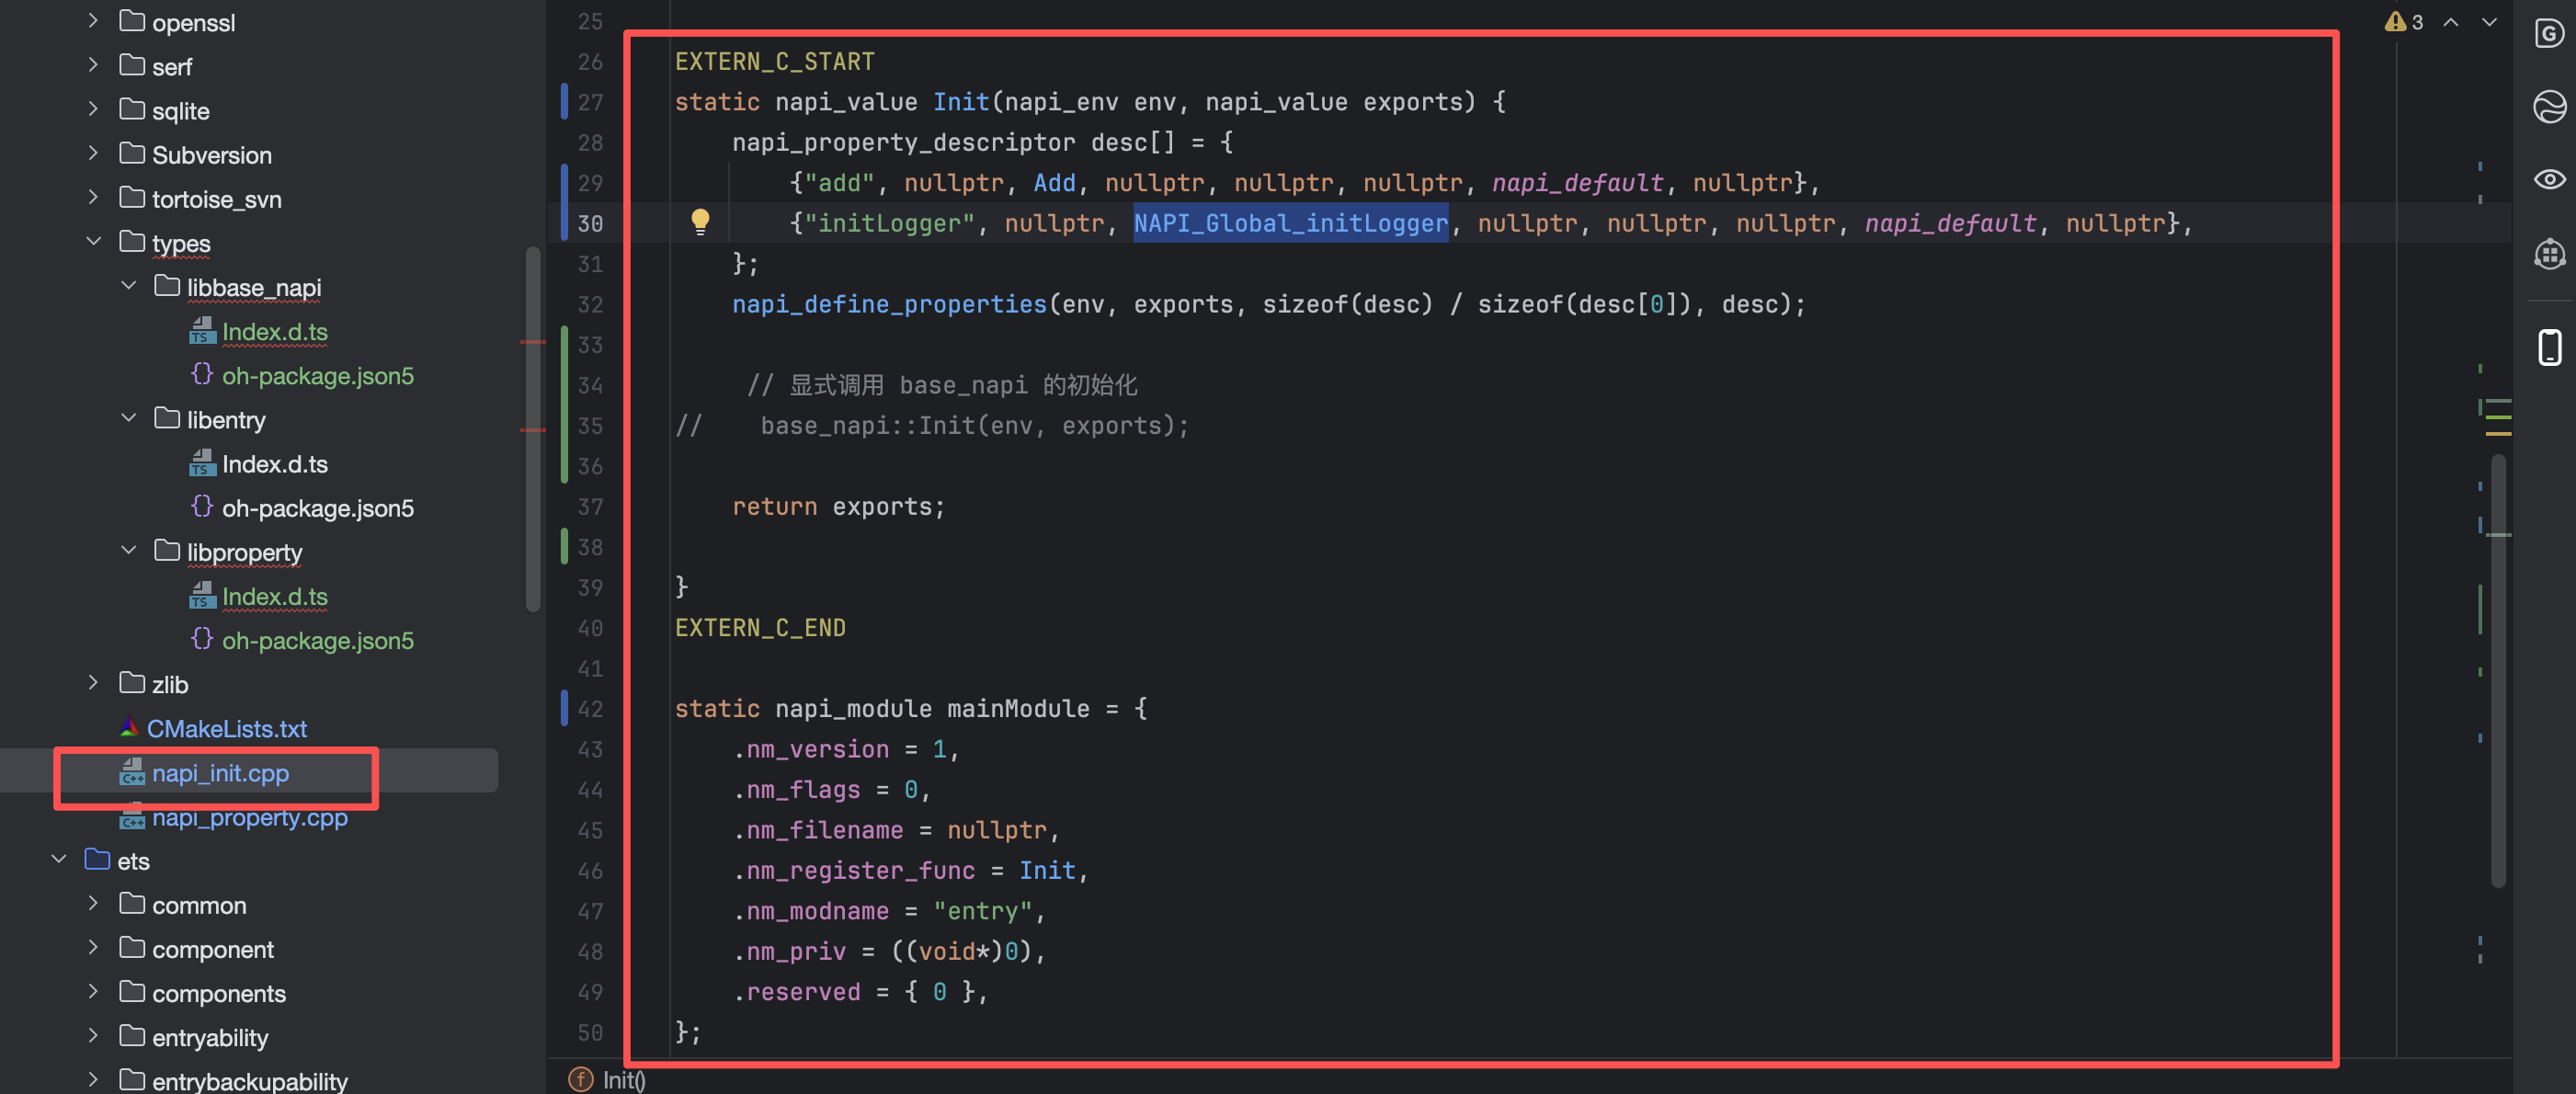The image size is (2576, 1094).
Task: Jump to next highlighted problem with down arrow
Action: tap(2489, 22)
